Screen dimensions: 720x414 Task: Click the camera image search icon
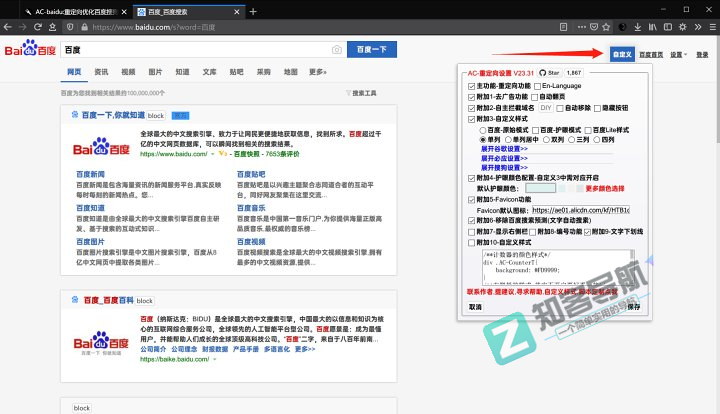point(337,50)
